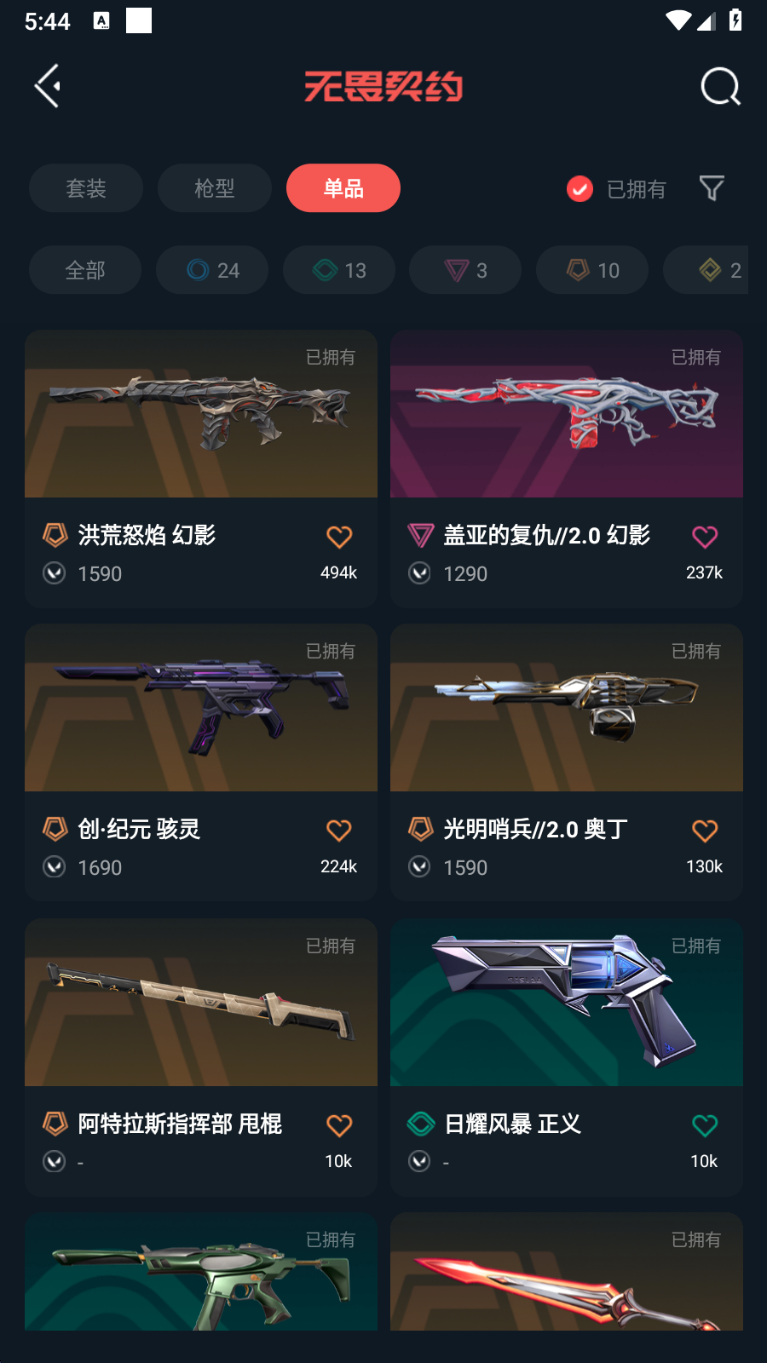This screenshot has width=767, height=1363.
Task: Favorite 盖亚的复仇//2.0 幻影 with its pink heart
Action: point(705,537)
